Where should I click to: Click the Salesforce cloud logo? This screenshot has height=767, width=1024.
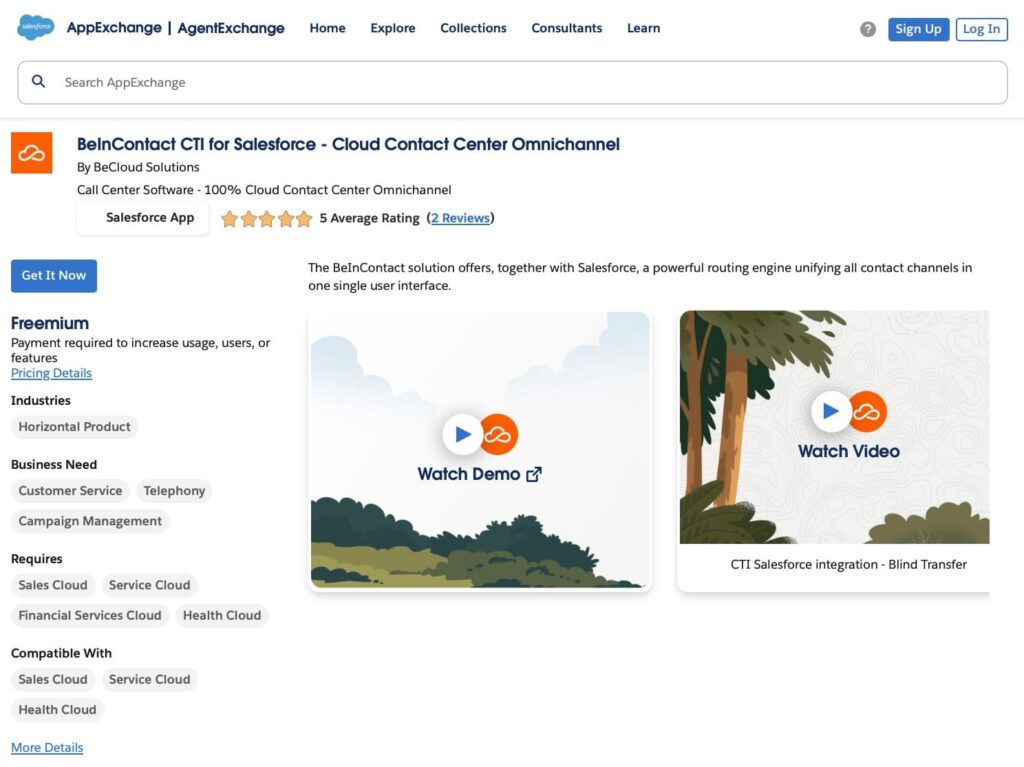click(x=35, y=27)
